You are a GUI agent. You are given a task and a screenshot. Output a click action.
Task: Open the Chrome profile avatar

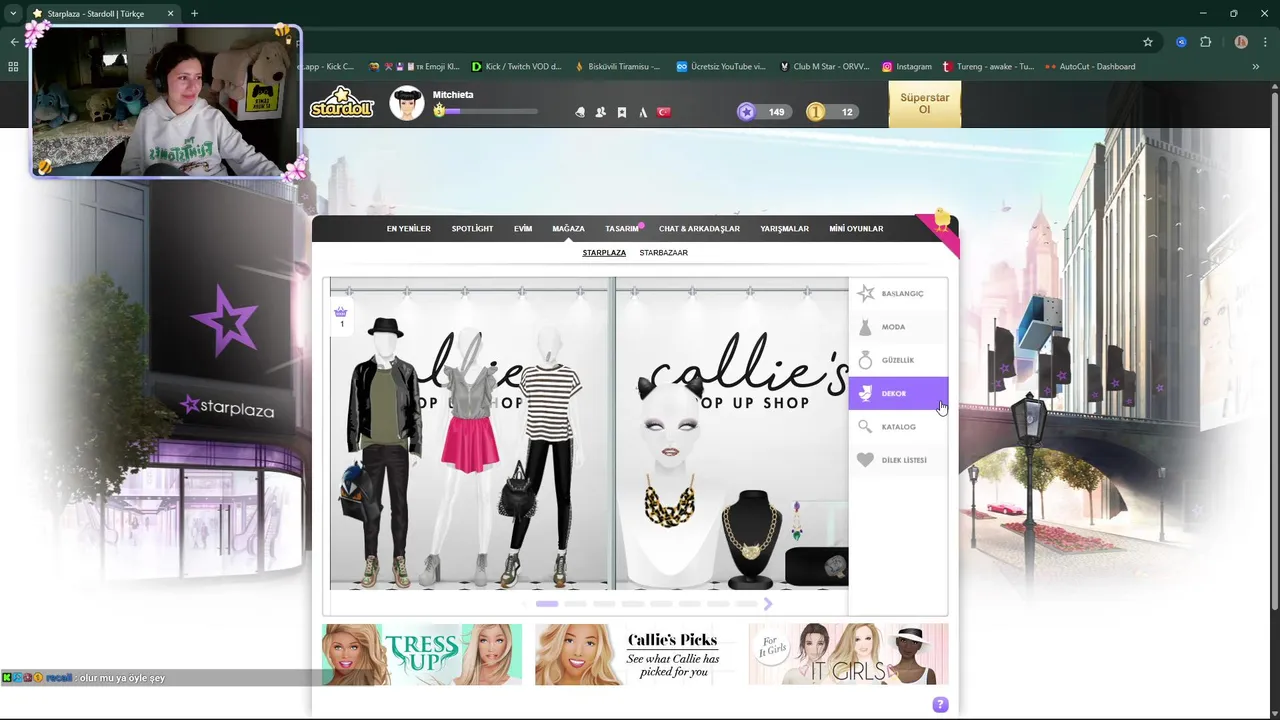pyautogui.click(x=1241, y=42)
